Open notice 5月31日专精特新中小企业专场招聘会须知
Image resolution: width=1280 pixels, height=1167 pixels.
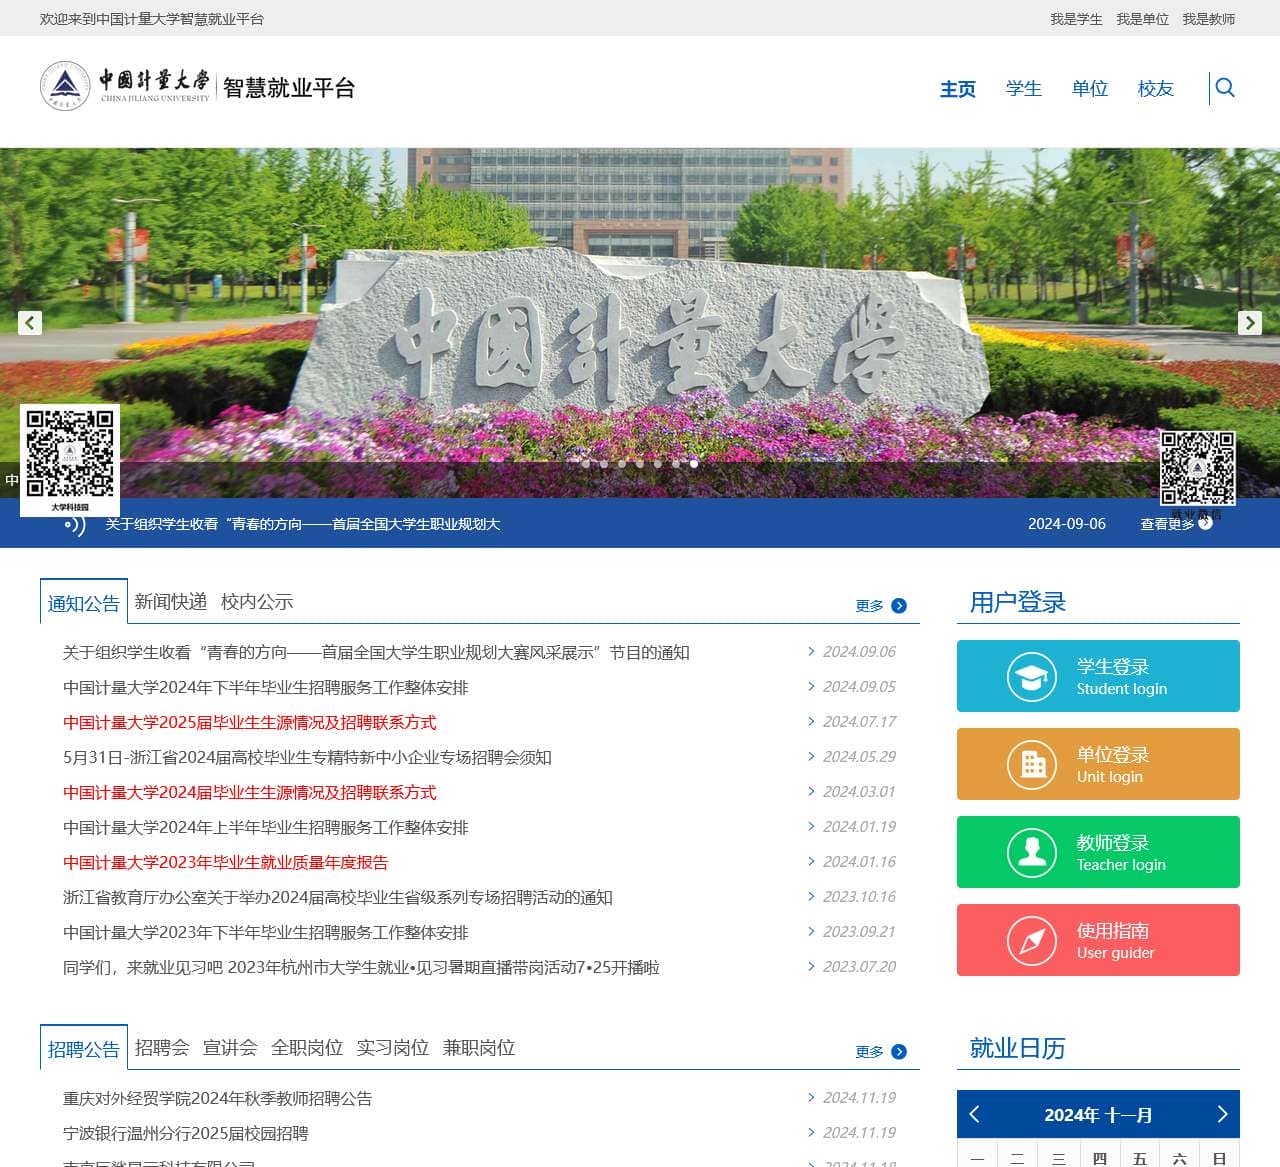point(307,757)
